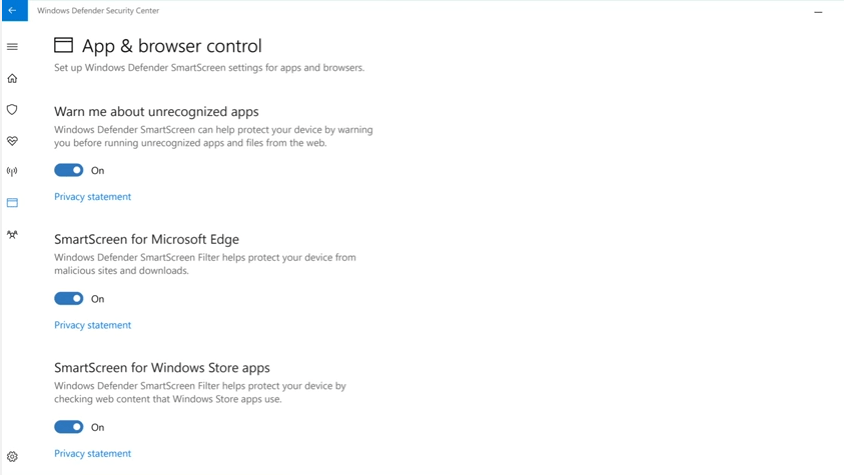Open Virus & threat protection shield icon
844x475 pixels.
click(13, 109)
